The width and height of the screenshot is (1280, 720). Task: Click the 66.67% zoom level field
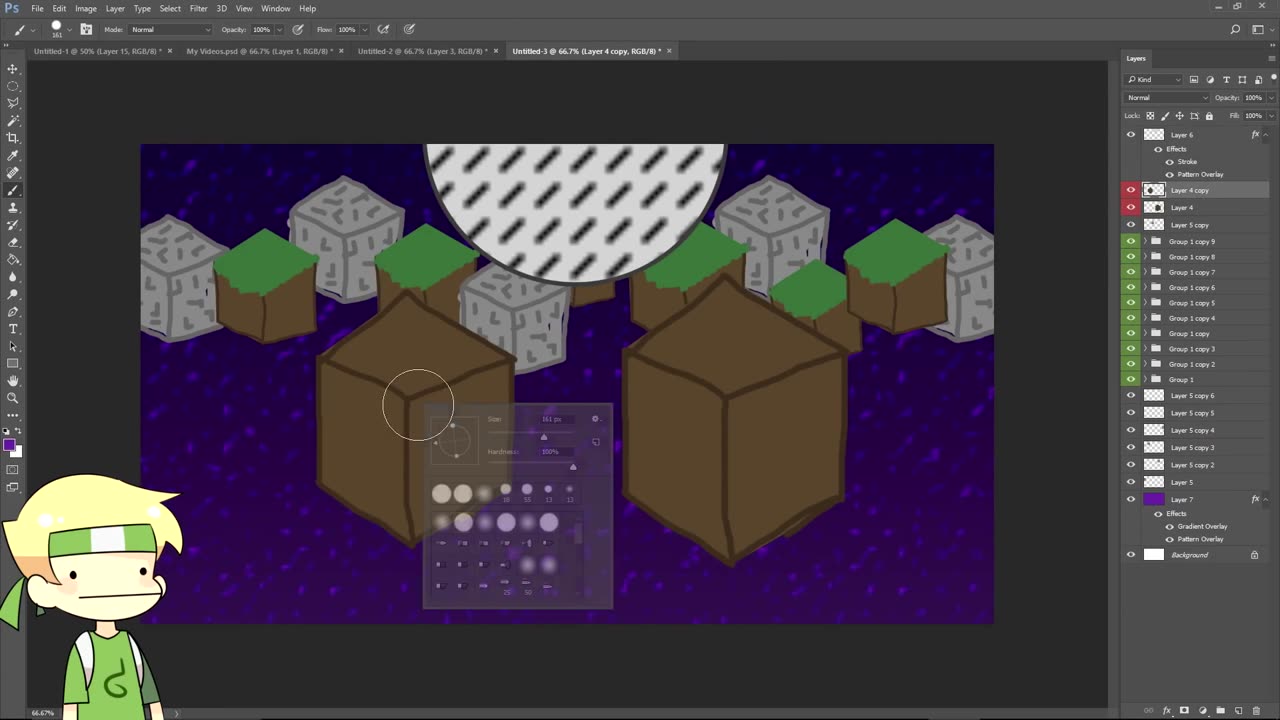point(43,713)
